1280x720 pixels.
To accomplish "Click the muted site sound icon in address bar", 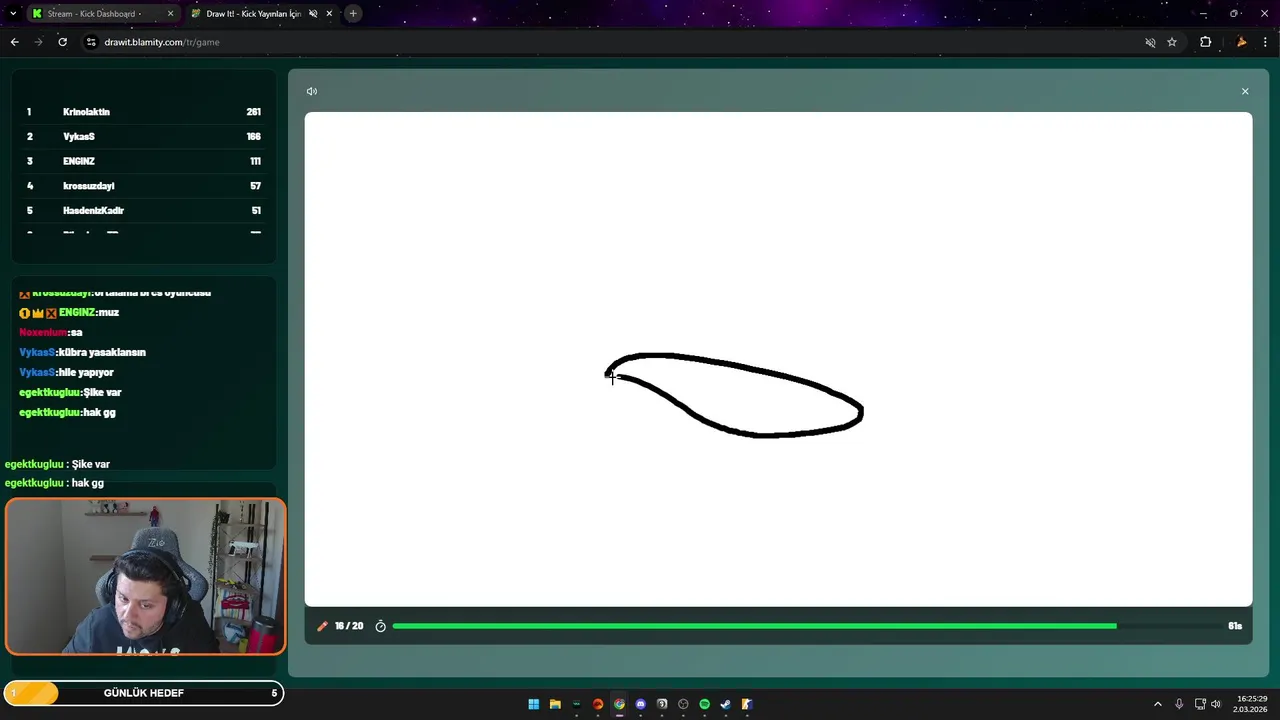I will (1150, 42).
